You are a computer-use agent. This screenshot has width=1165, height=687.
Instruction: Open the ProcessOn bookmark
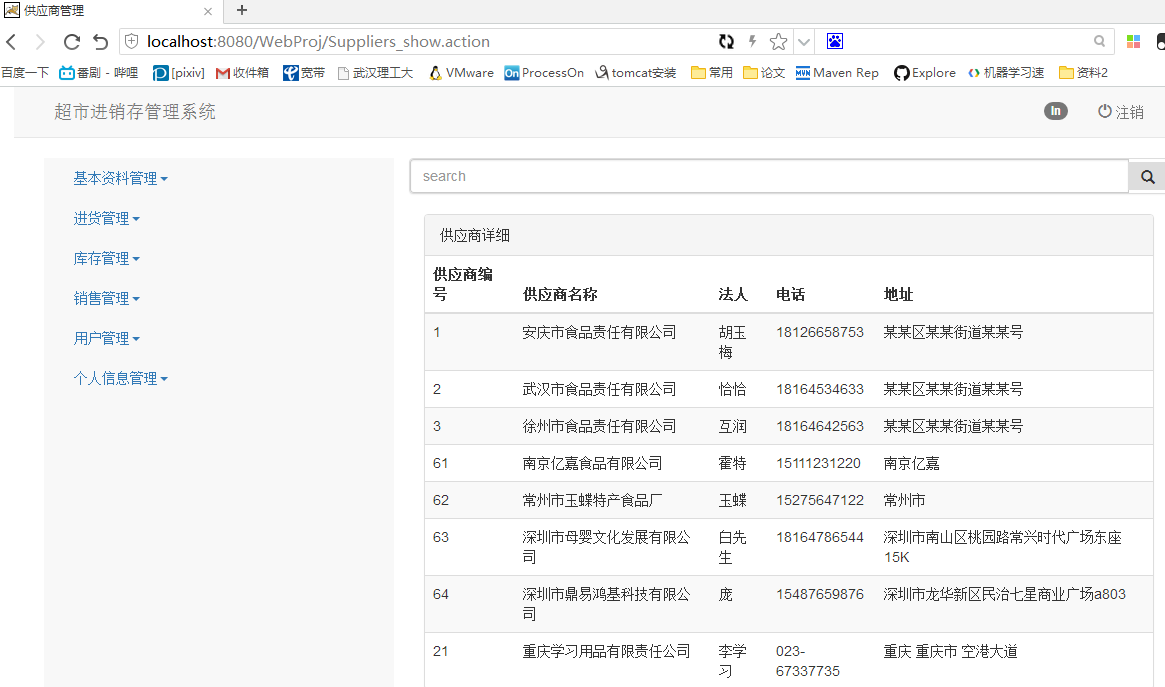[544, 73]
